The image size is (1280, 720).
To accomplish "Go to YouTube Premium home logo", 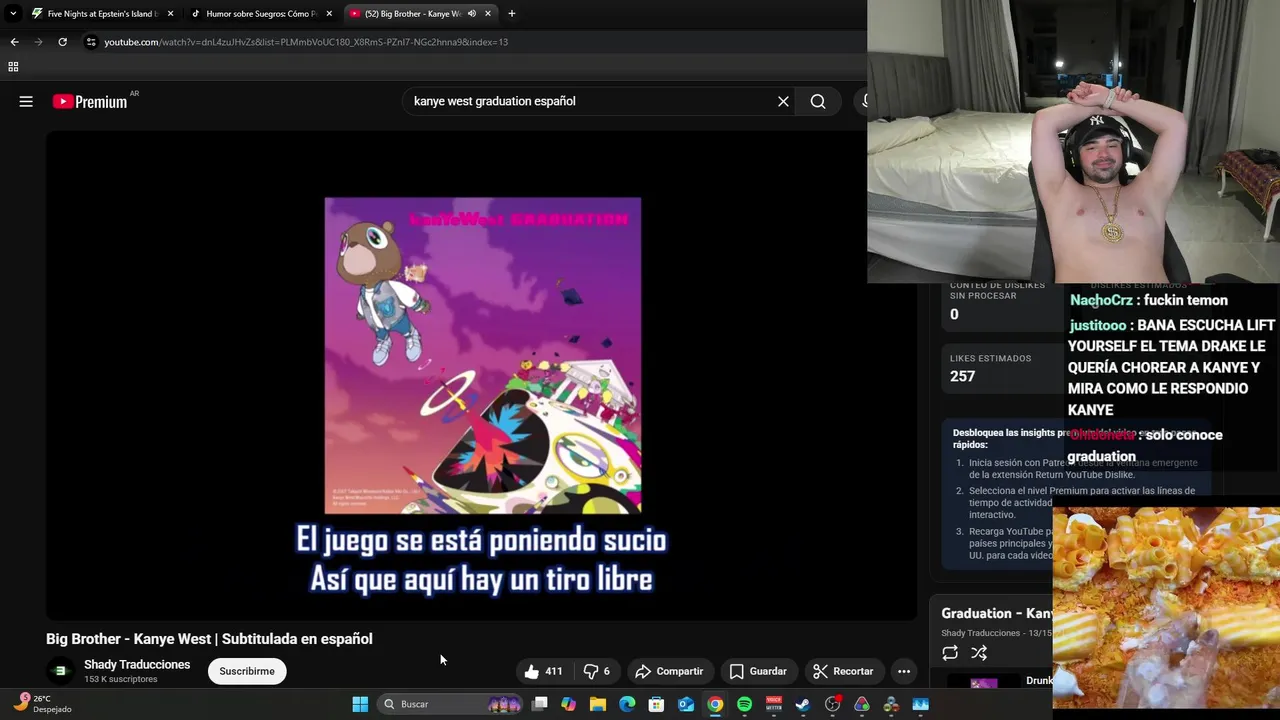I will coord(90,101).
